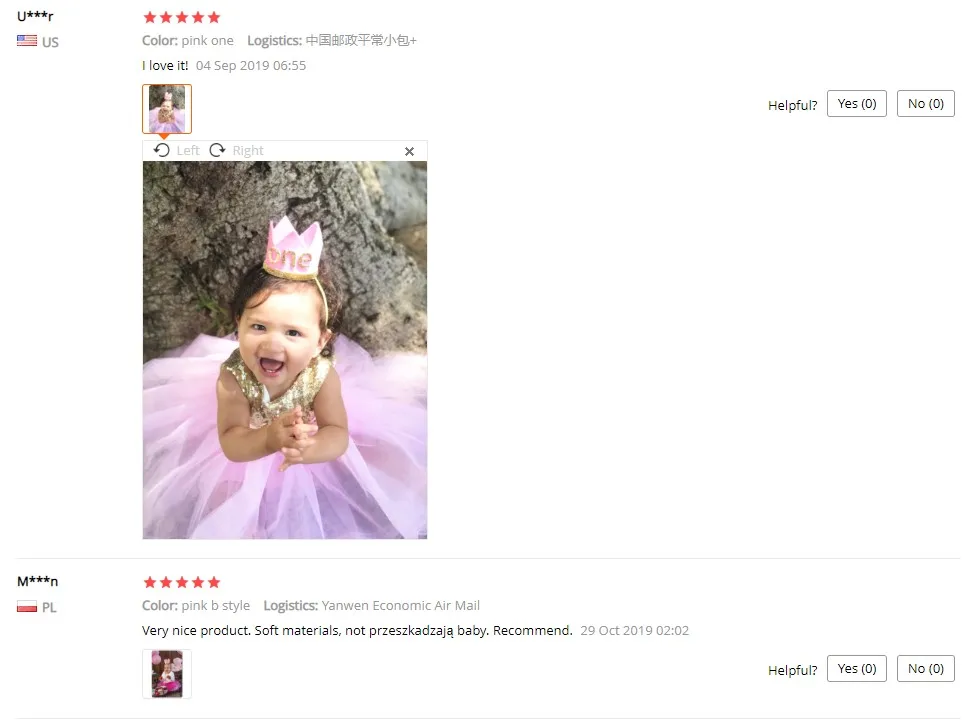Screen dimensions: 976x722
Task: Click the Left rotate label
Action: (x=188, y=151)
